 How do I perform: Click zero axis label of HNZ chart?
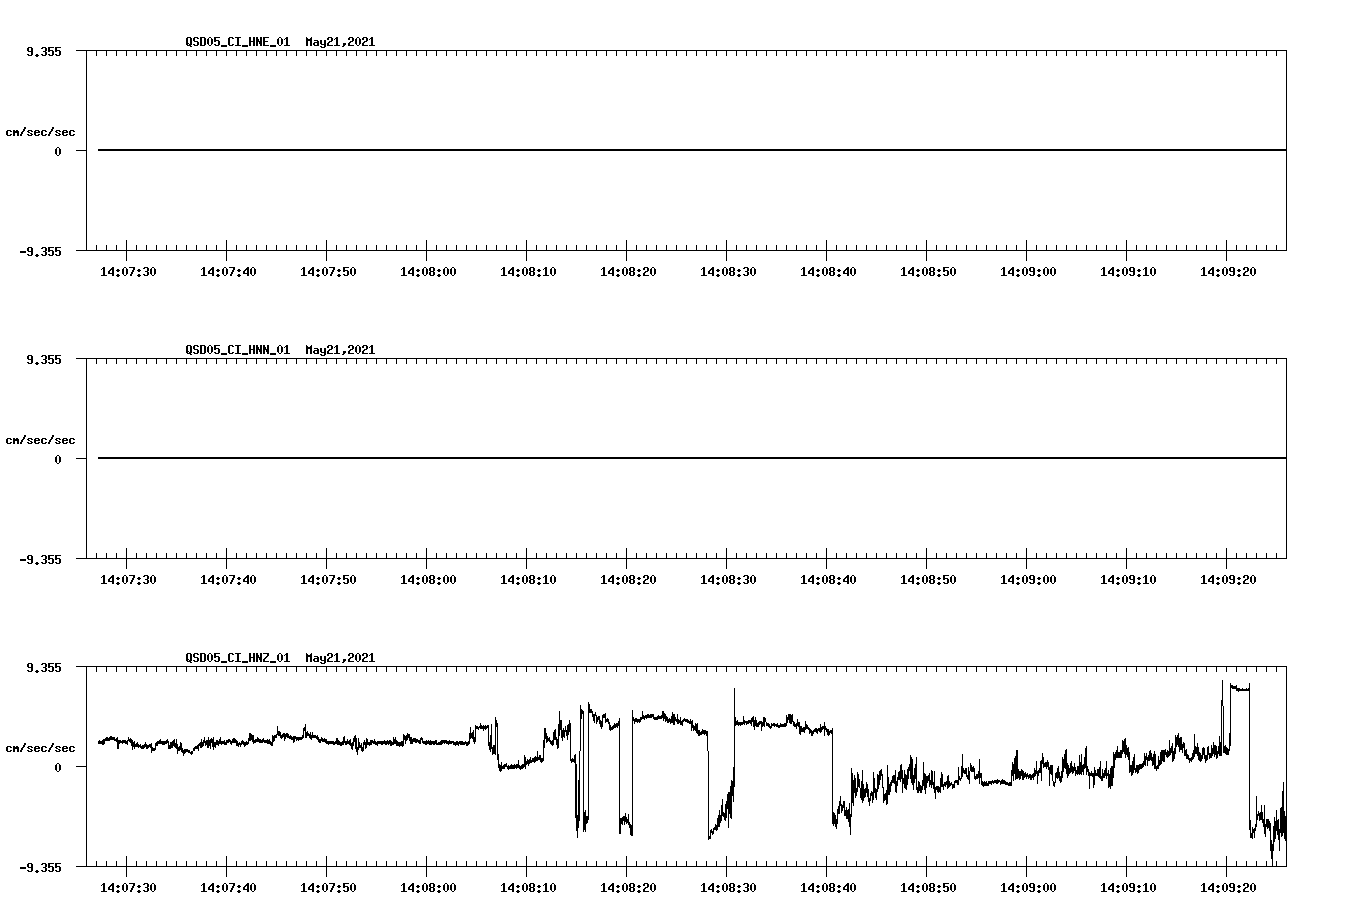pos(58,767)
